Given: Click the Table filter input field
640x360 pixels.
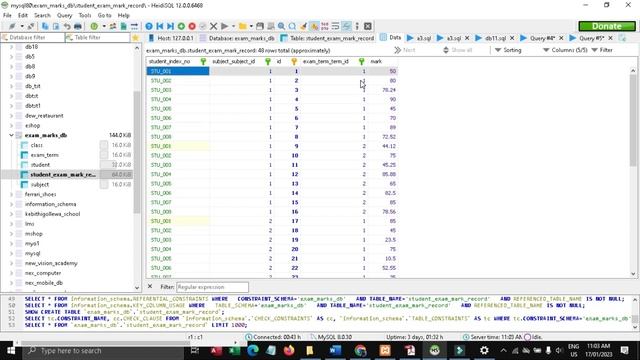Looking at the screenshot, I should coord(98,37).
